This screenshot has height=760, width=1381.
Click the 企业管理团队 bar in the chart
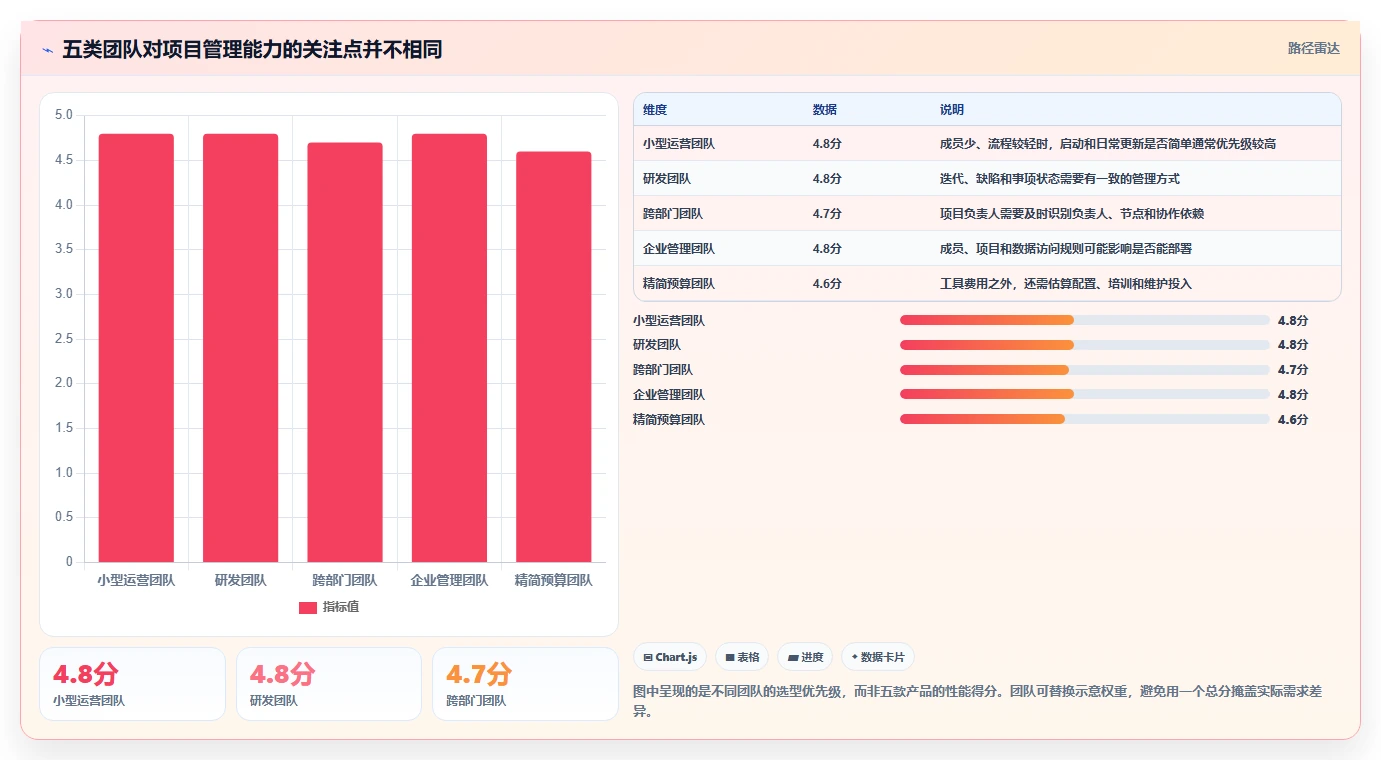click(449, 348)
